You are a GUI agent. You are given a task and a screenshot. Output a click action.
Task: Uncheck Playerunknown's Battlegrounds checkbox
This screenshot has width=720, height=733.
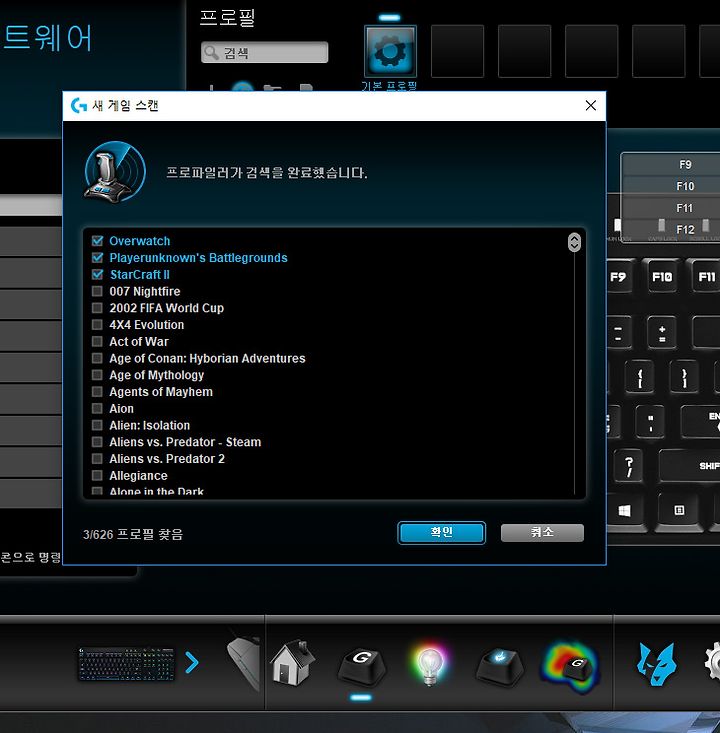[97, 258]
